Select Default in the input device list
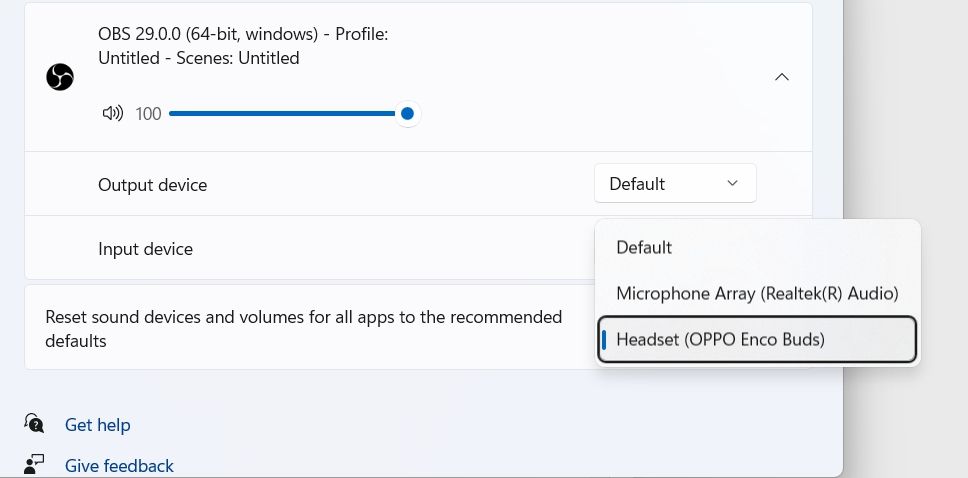Viewport: 968px width, 478px height. click(x=757, y=248)
